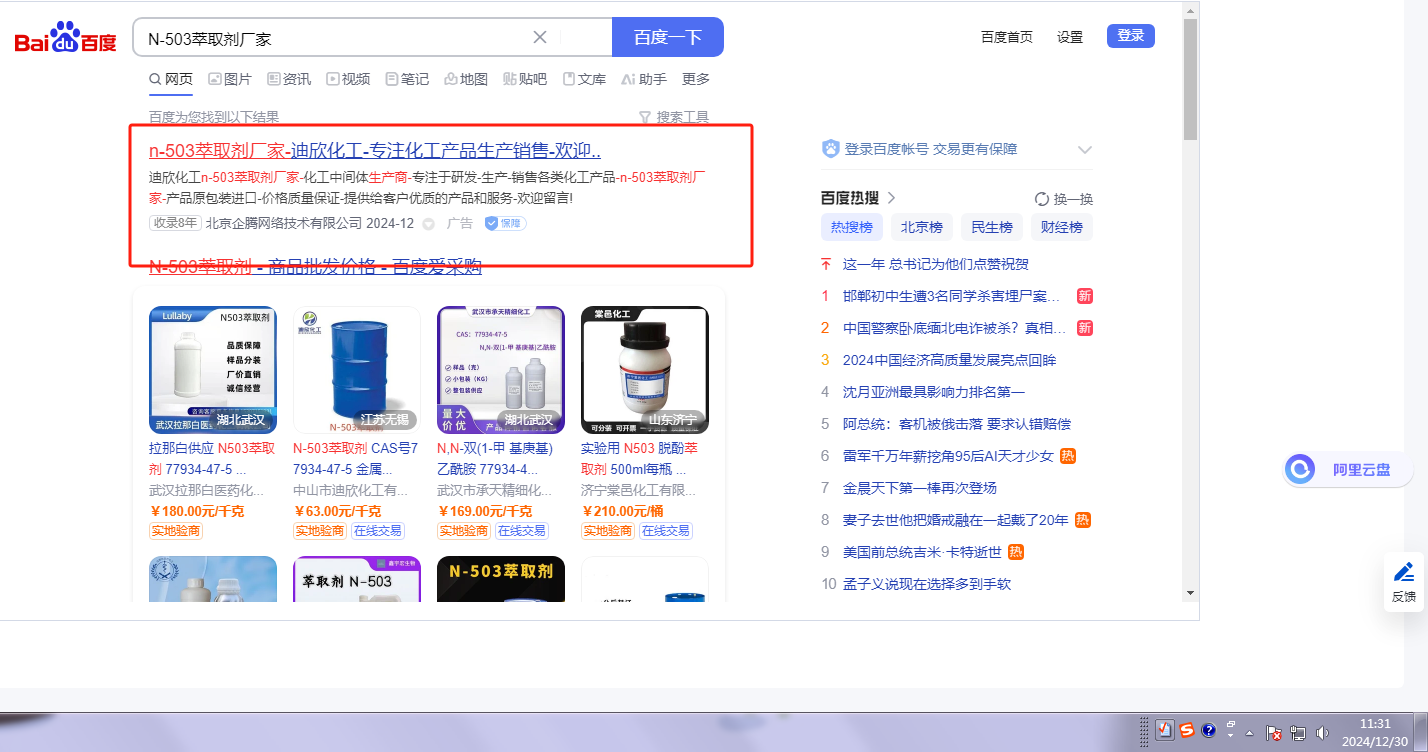This screenshot has height=752, width=1428.
Task: Open the N-503萃取剂 百度爱采购 result link
Action: pyautogui.click(x=316, y=267)
